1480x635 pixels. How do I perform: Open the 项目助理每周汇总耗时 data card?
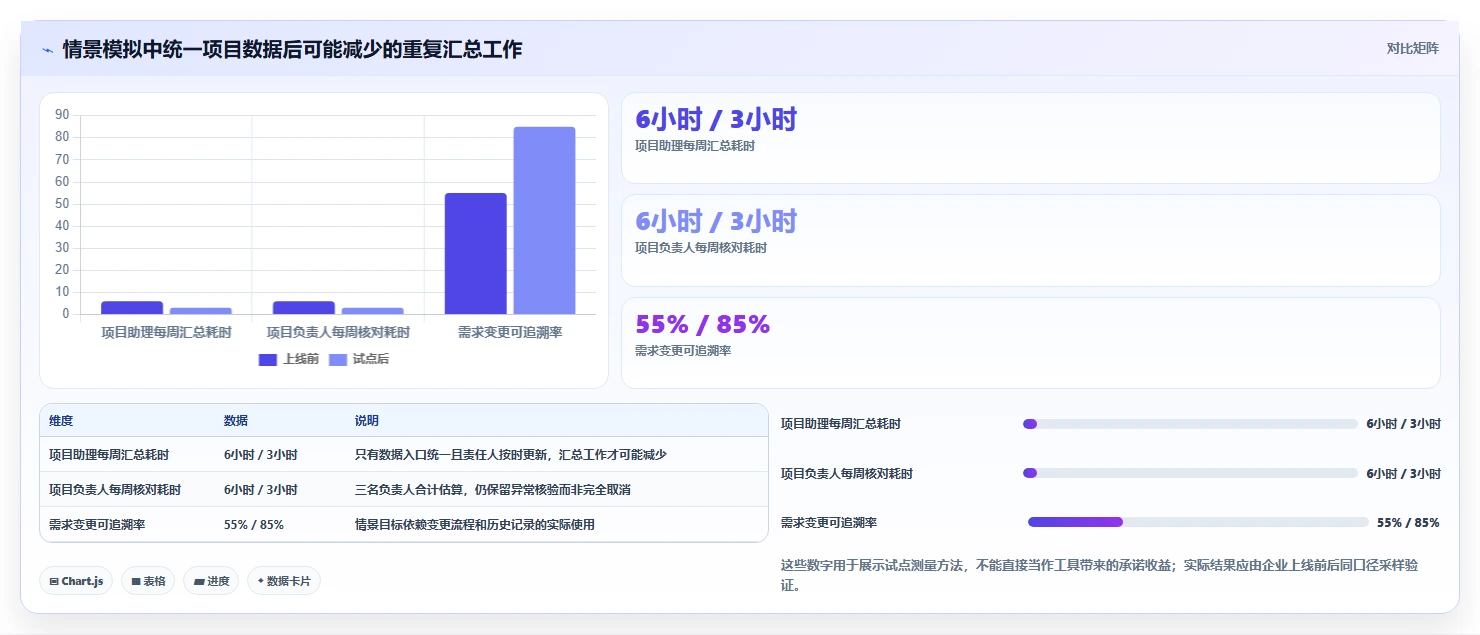pos(1031,138)
